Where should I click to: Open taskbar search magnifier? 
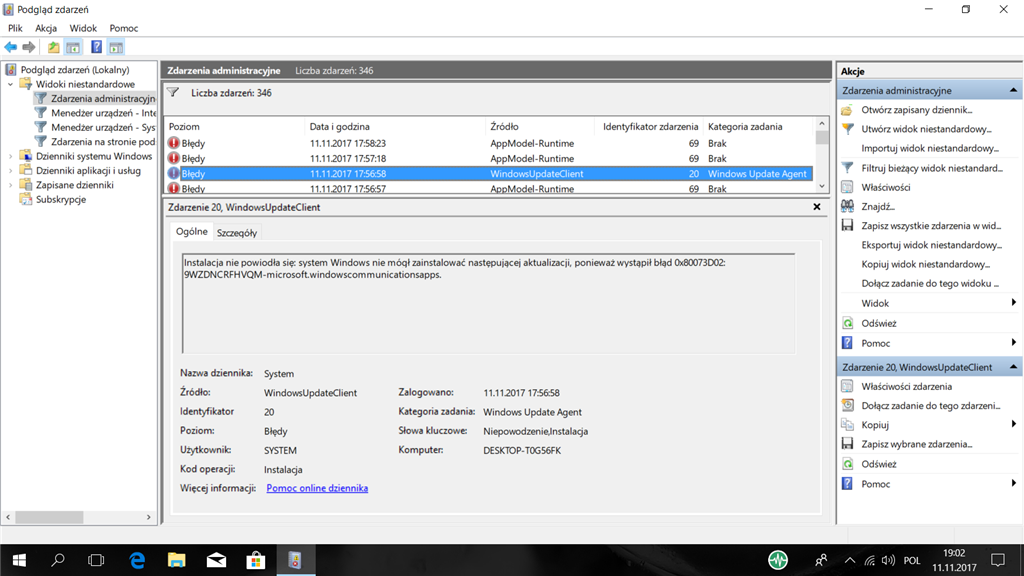point(58,560)
